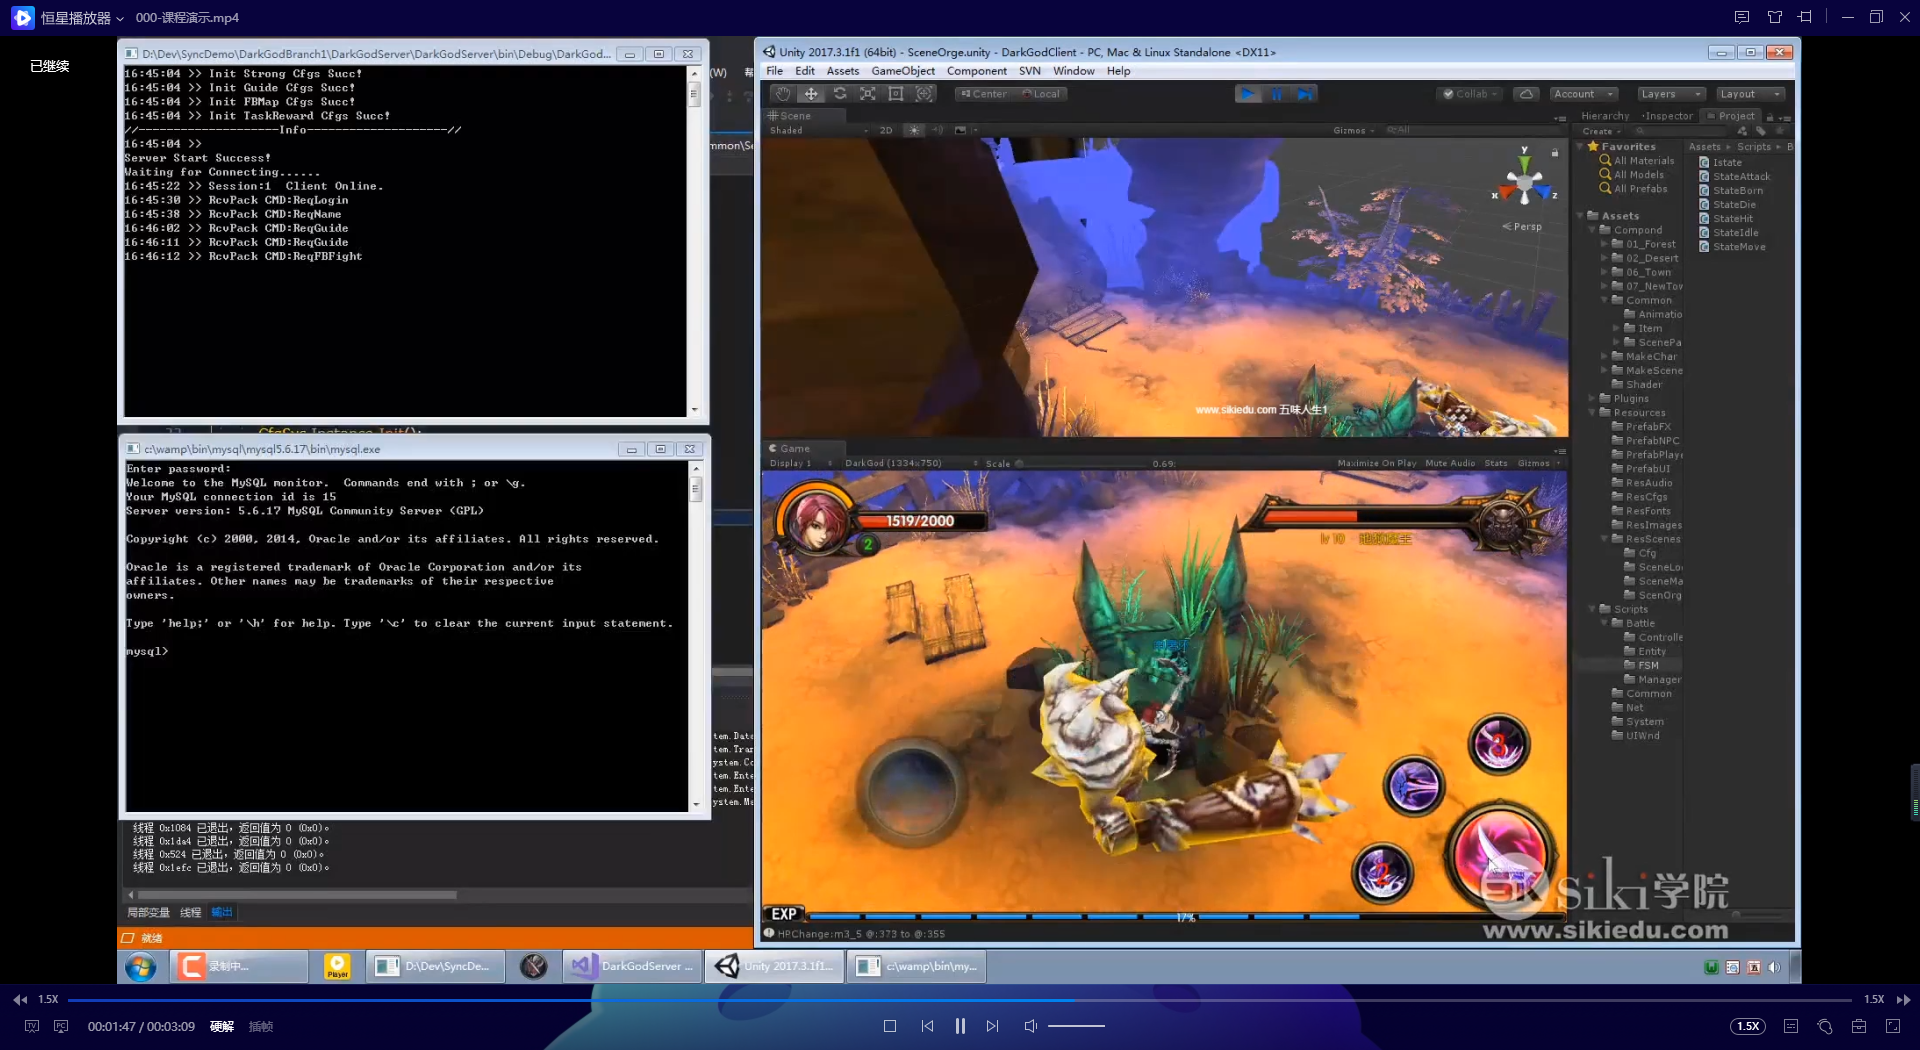Click the 1.5X playback speed button
The width and height of the screenshot is (1920, 1050).
point(1748,1026)
